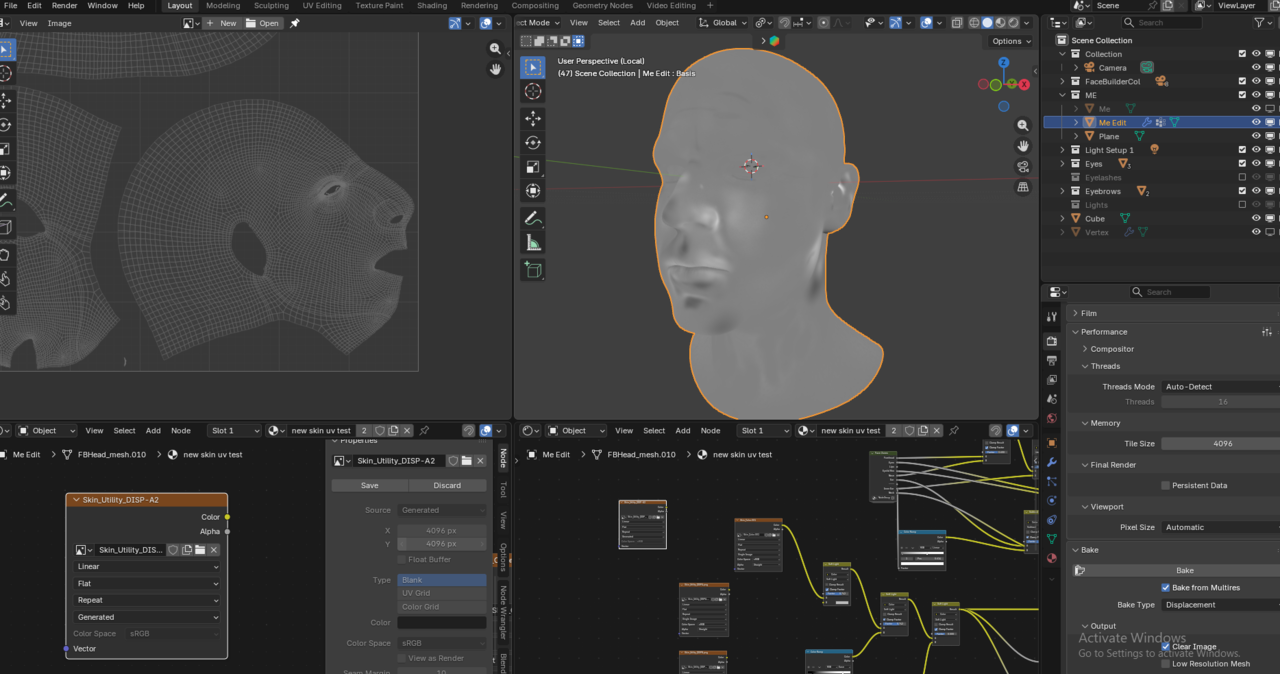
Task: Expand the Compositor subpanel
Action: click(x=1112, y=349)
